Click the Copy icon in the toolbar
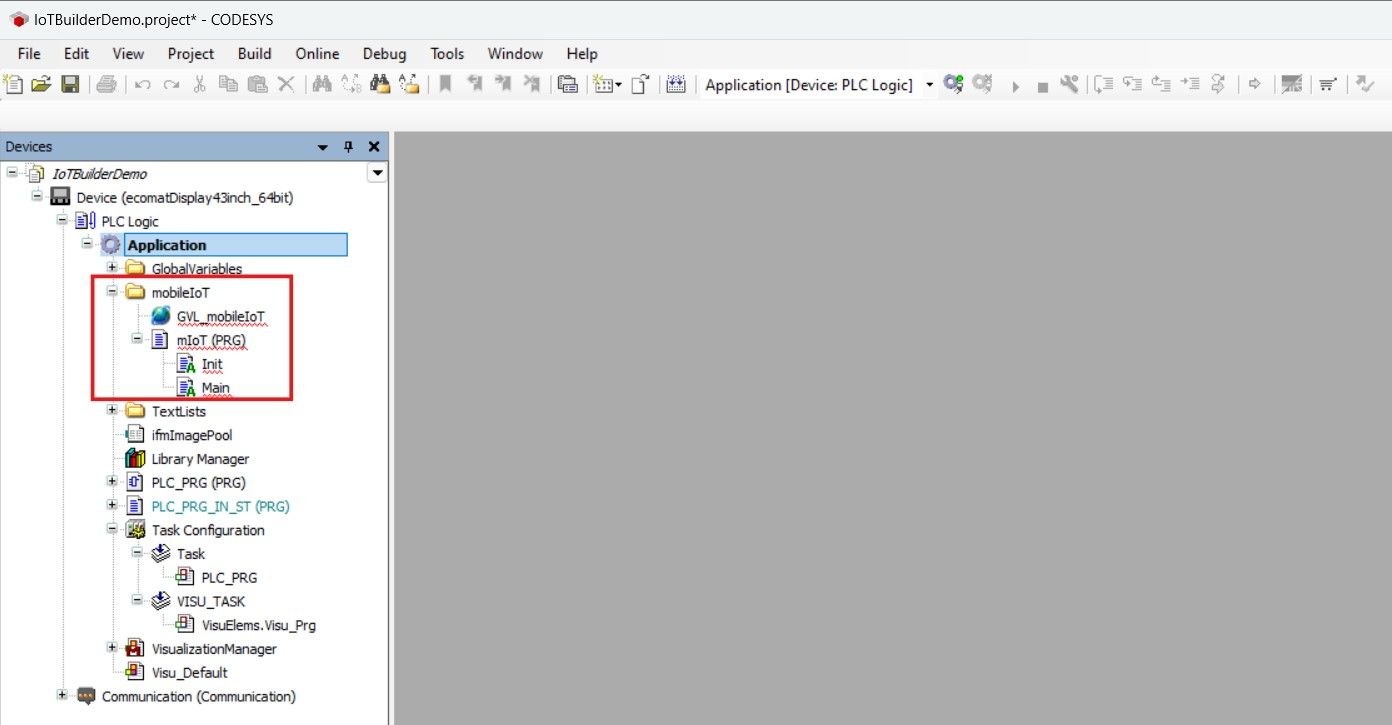 click(228, 85)
